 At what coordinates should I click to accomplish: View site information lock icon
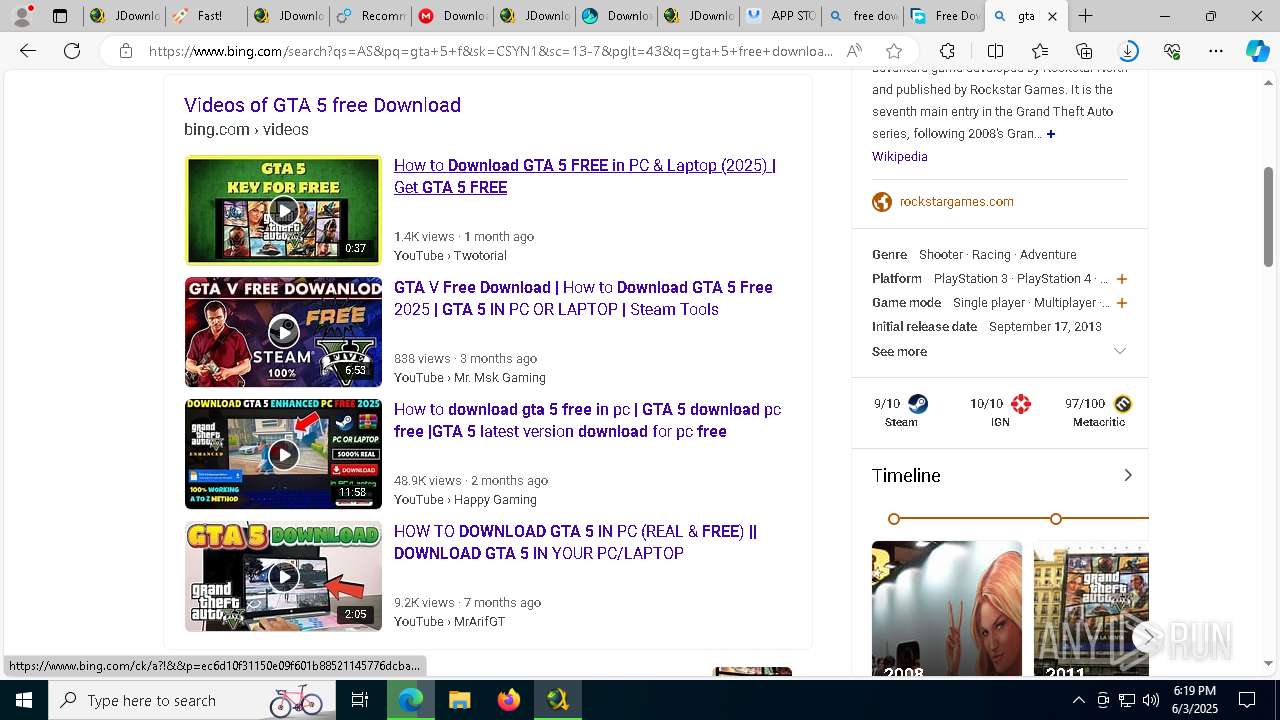tap(126, 51)
